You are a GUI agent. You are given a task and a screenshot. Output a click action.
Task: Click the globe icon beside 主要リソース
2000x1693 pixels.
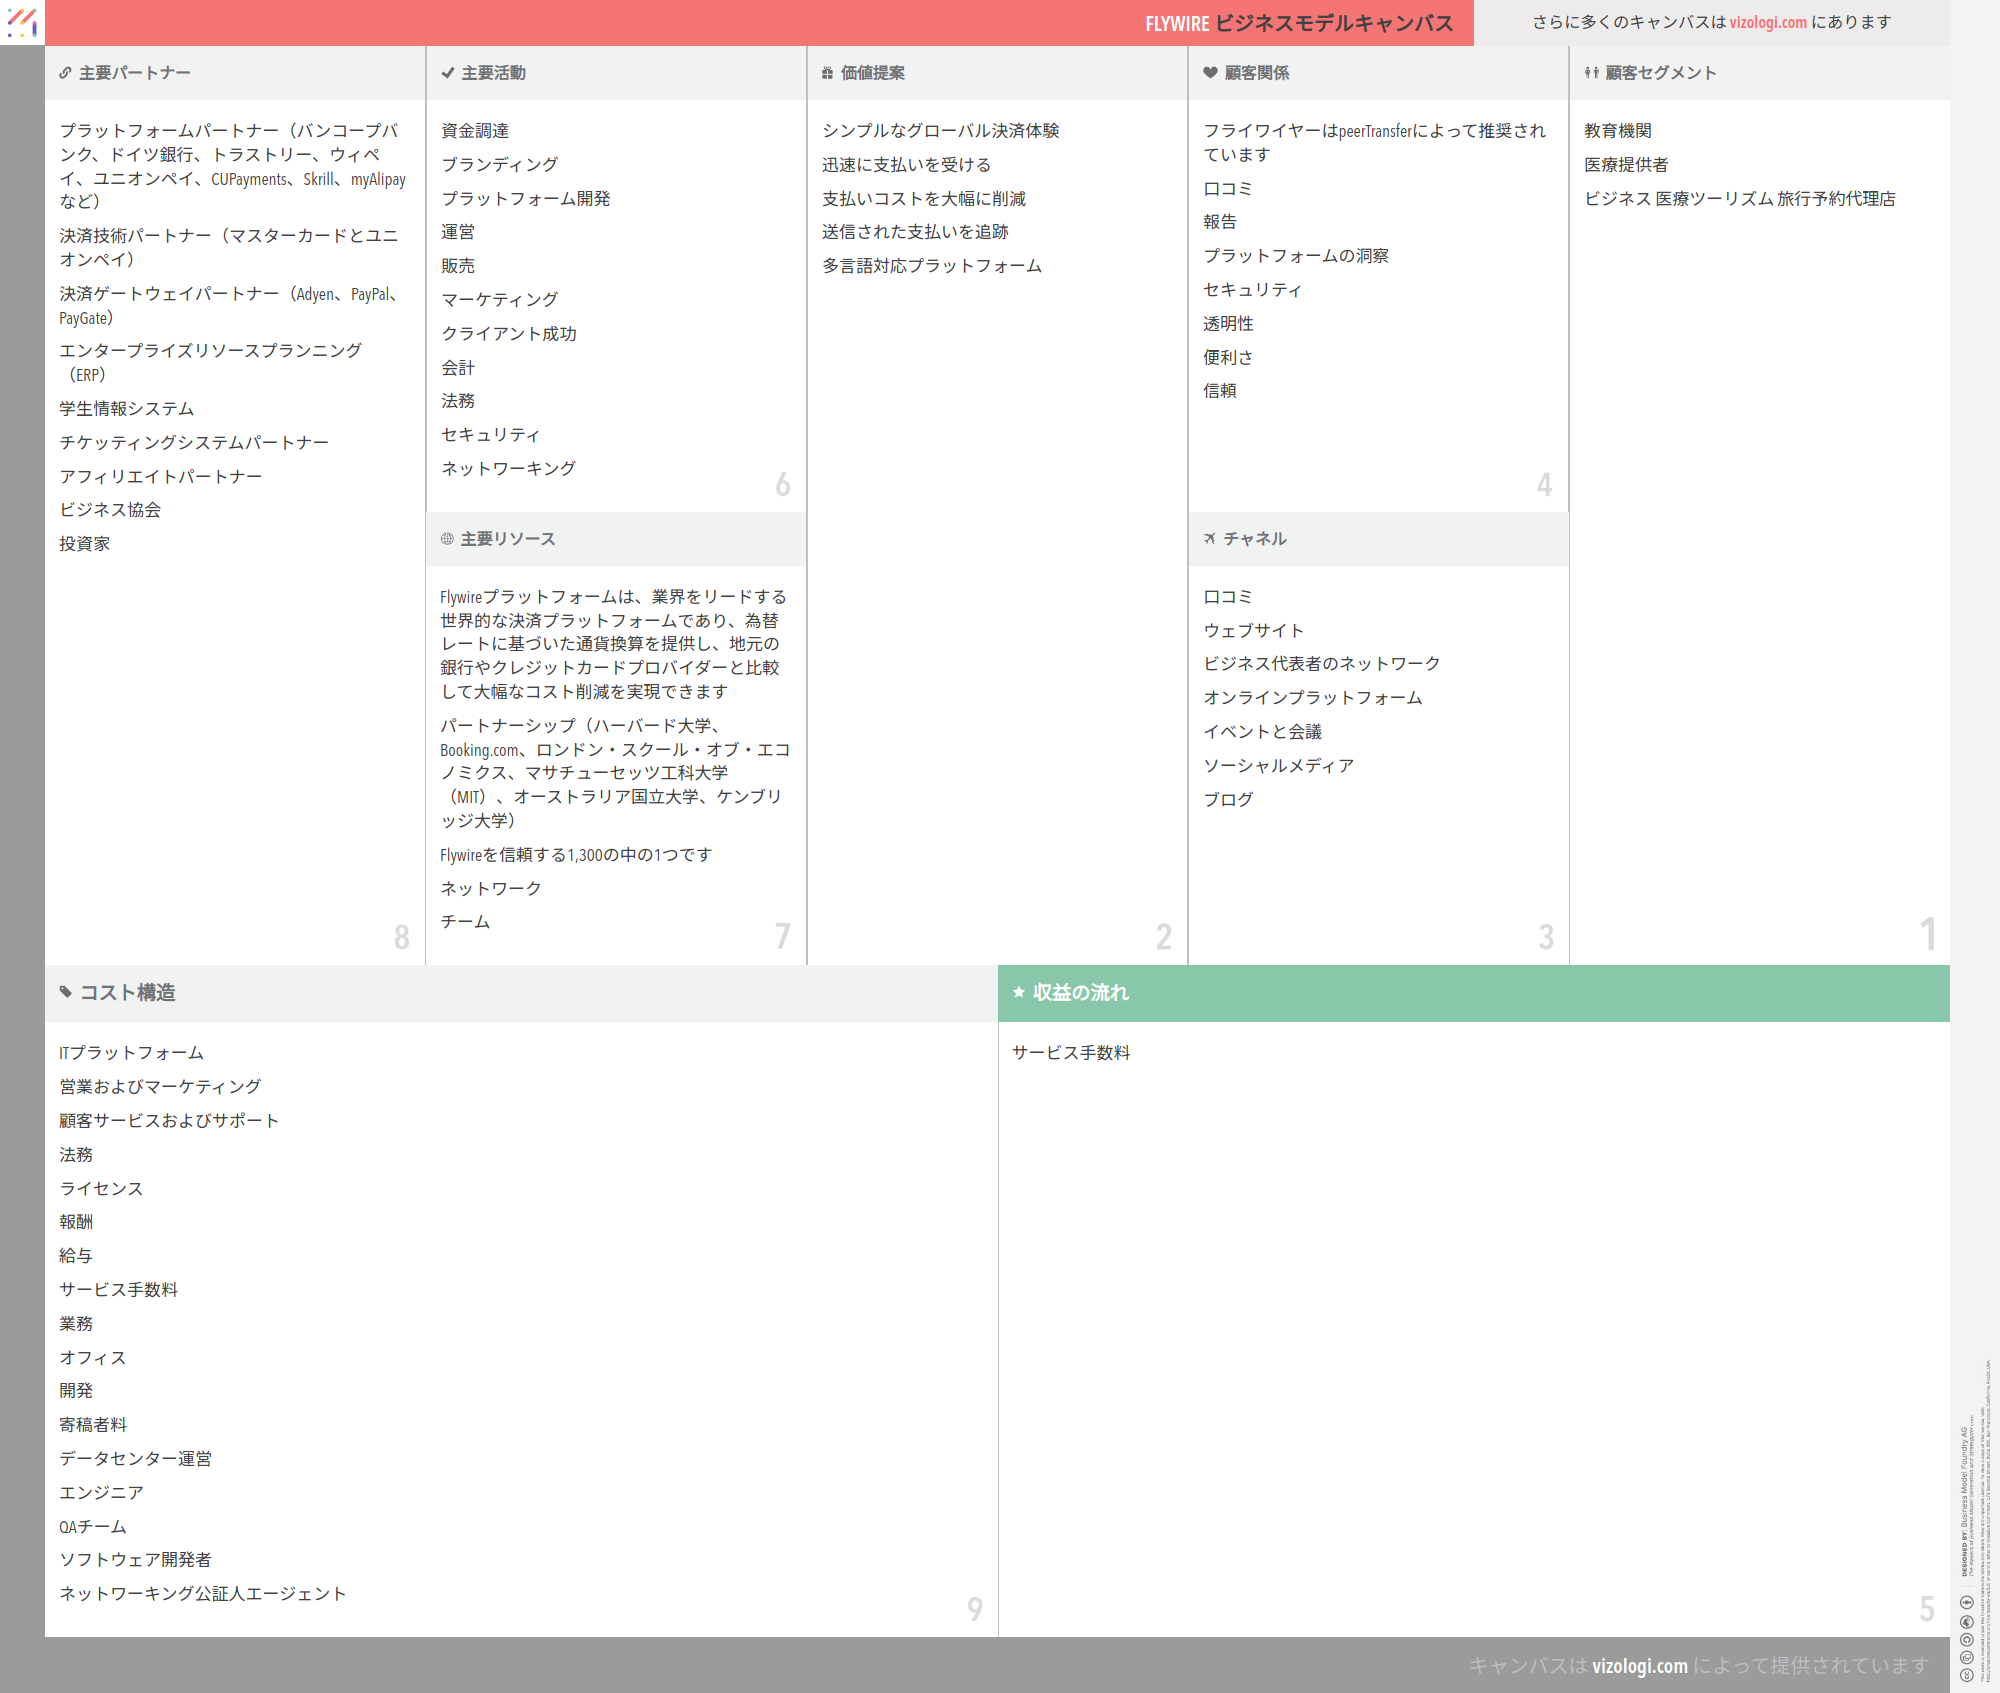[x=447, y=539]
